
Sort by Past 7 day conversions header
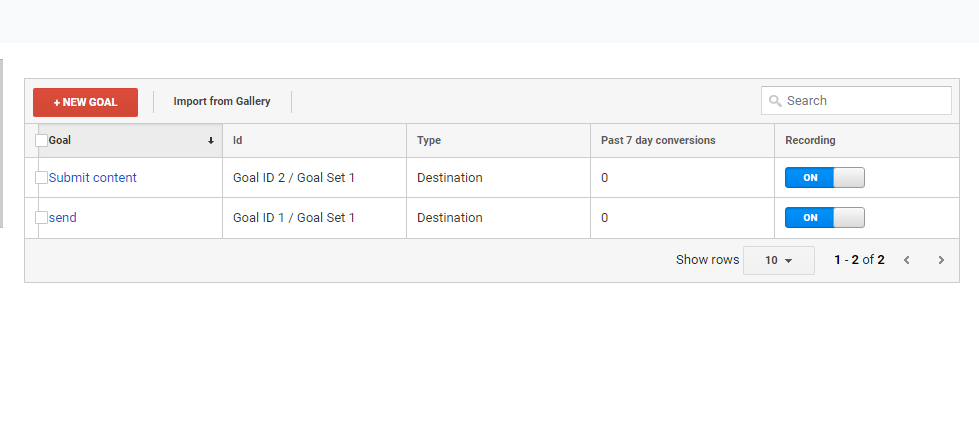[658, 141]
